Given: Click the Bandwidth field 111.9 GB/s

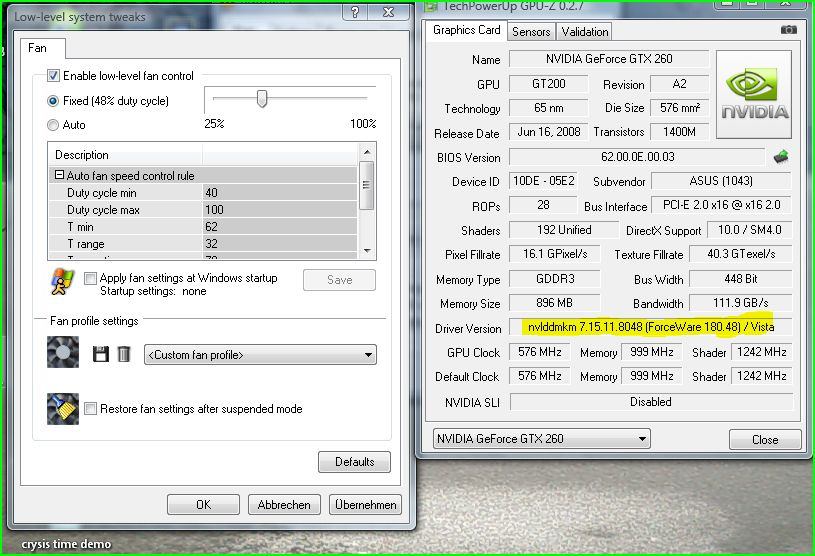Looking at the screenshot, I should pos(741,303).
